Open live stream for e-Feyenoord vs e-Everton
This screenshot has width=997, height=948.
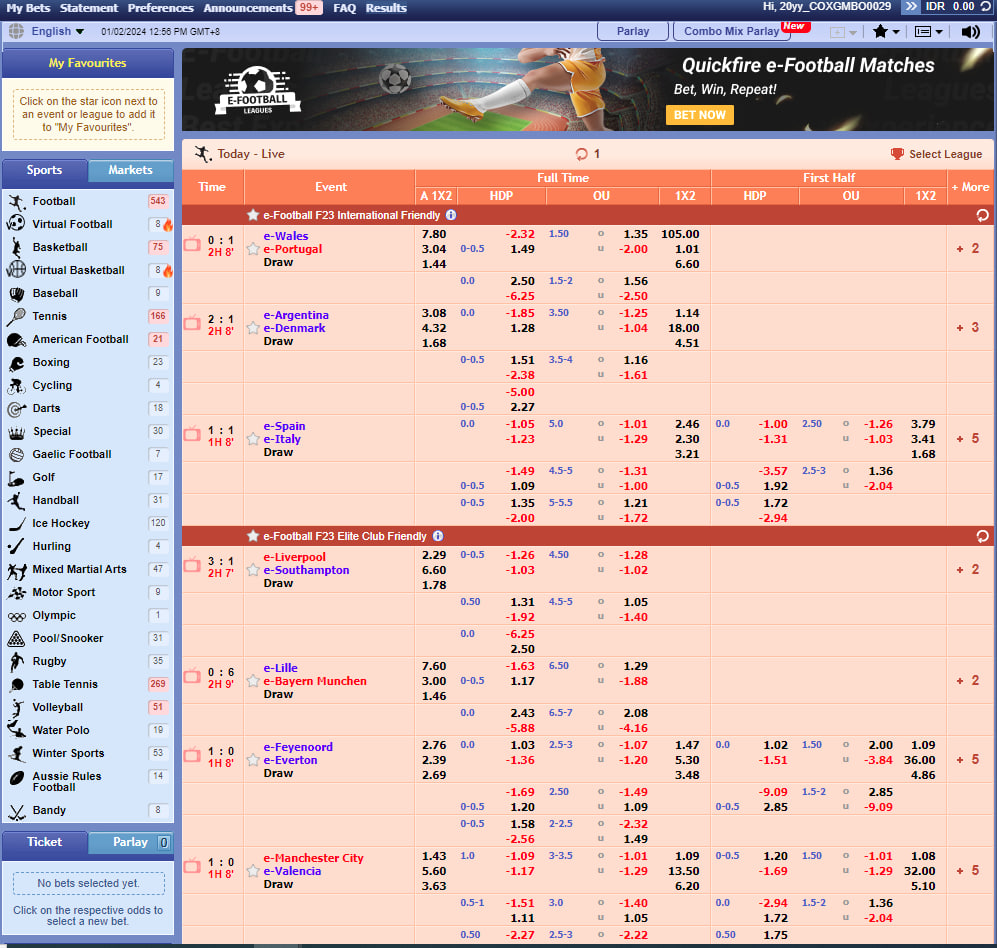[x=192, y=755]
